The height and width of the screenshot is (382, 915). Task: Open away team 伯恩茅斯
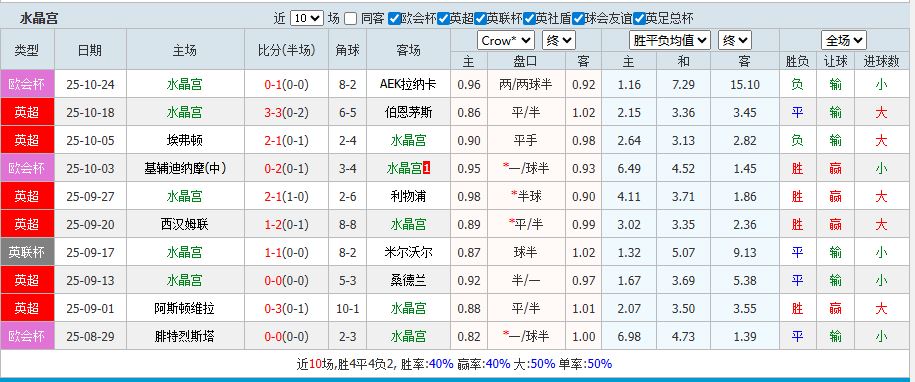click(408, 113)
